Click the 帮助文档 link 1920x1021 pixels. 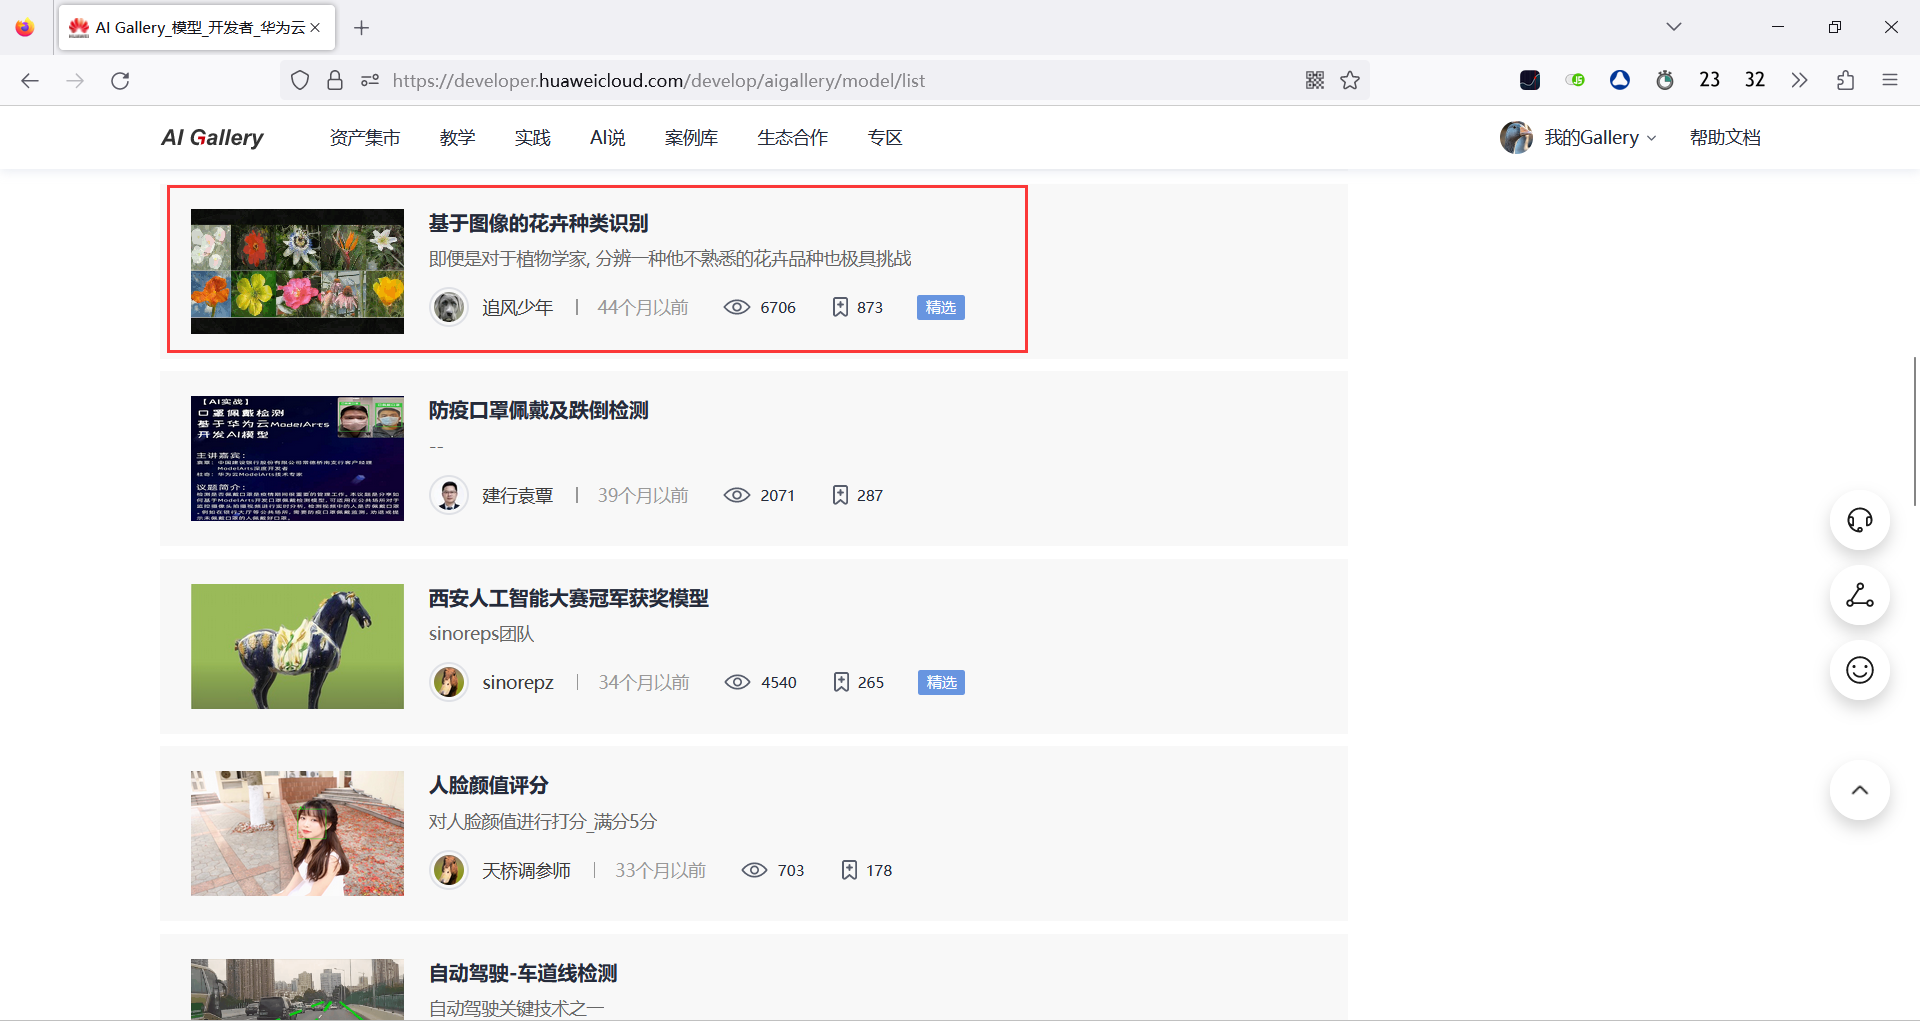pyautogui.click(x=1724, y=137)
